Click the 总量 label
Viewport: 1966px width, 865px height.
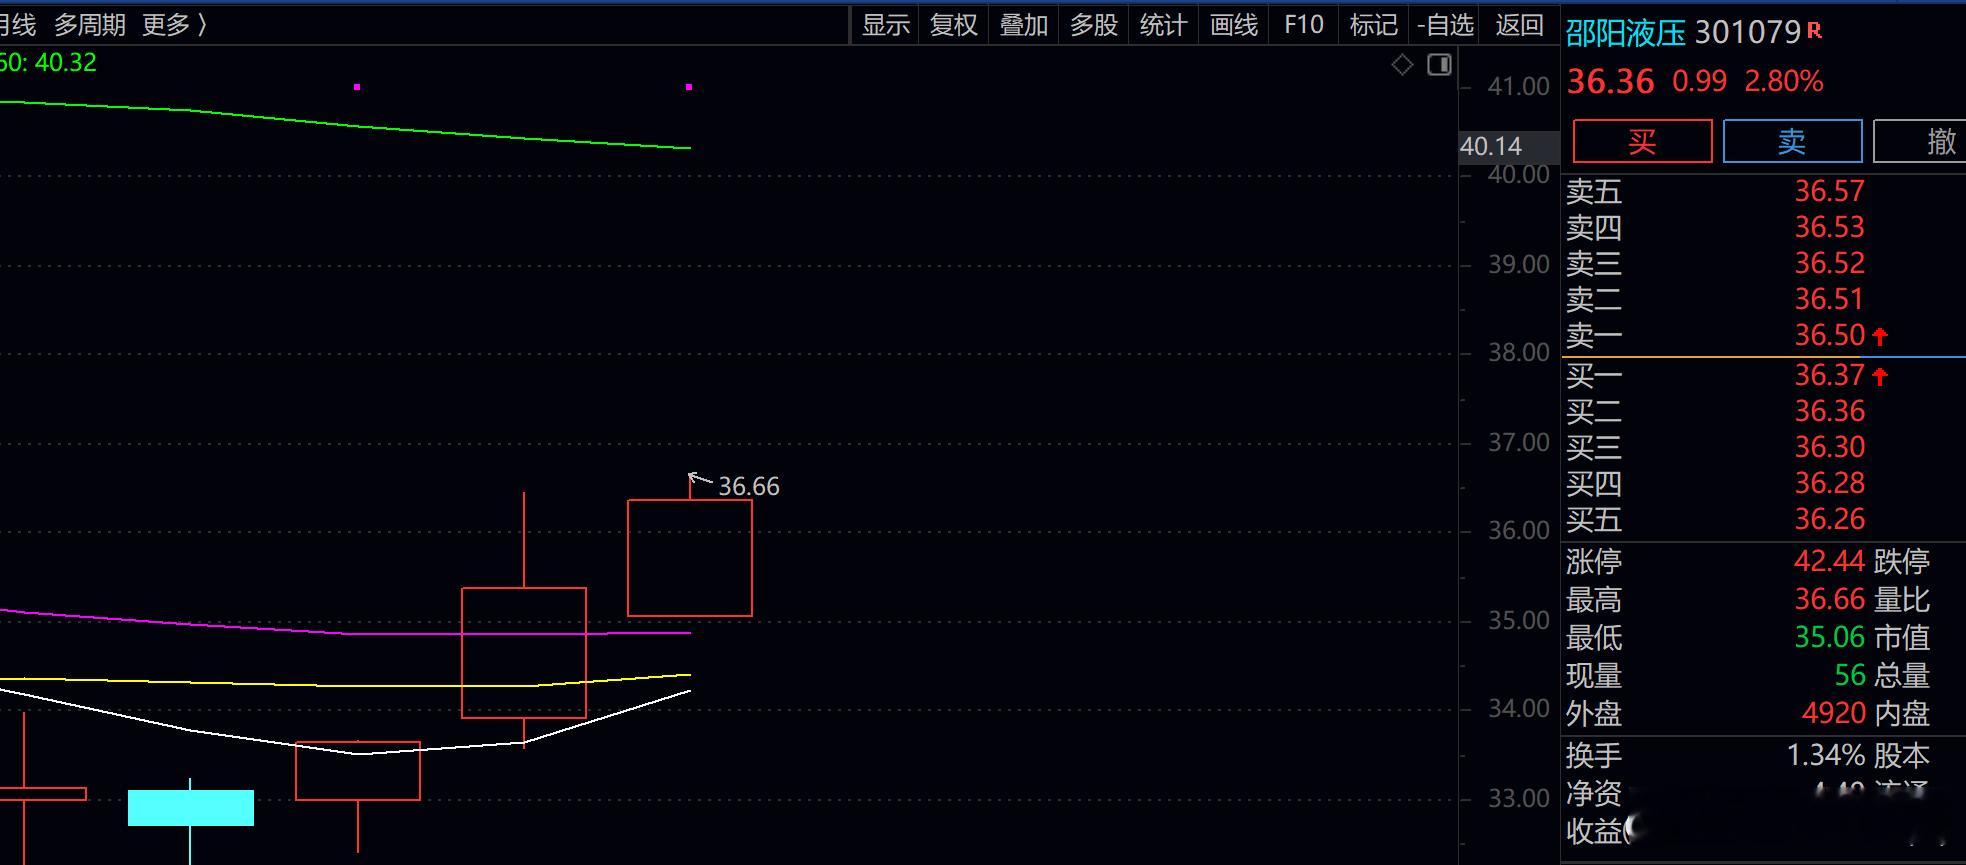tap(1902, 675)
